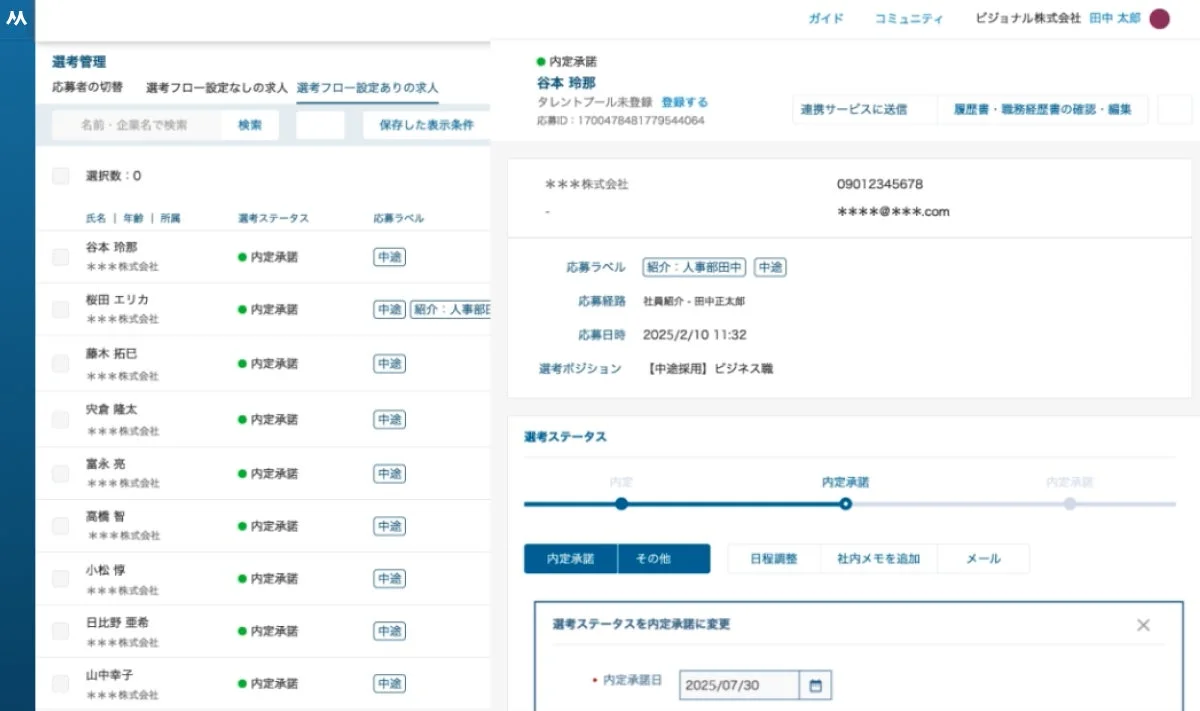1200x711 pixels.
Task: Close the 選考ステータスを内定承諾に変更 panel
Action: (1143, 624)
